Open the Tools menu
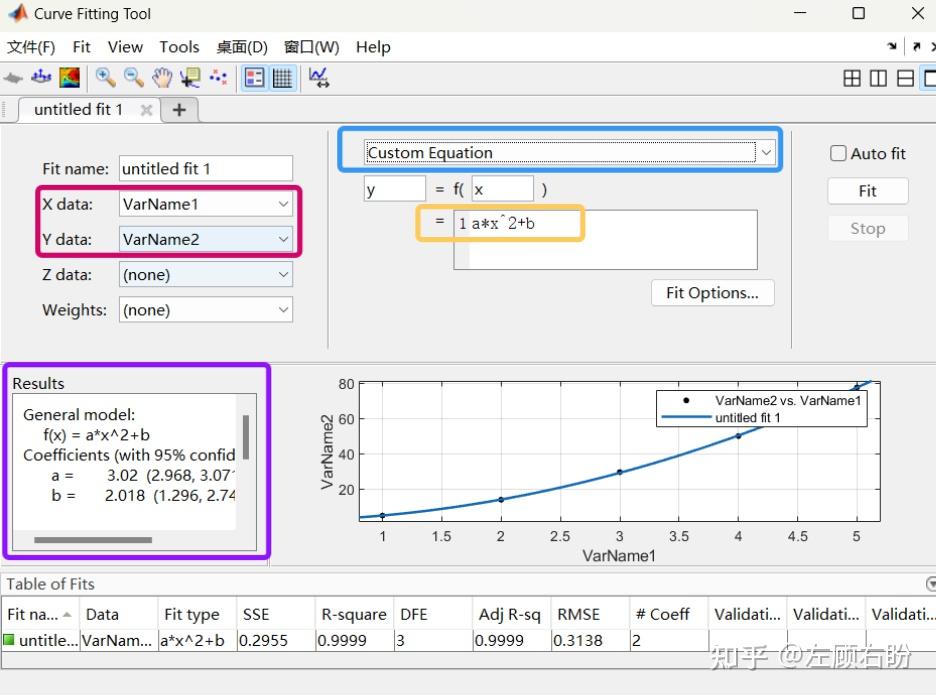 pos(179,47)
